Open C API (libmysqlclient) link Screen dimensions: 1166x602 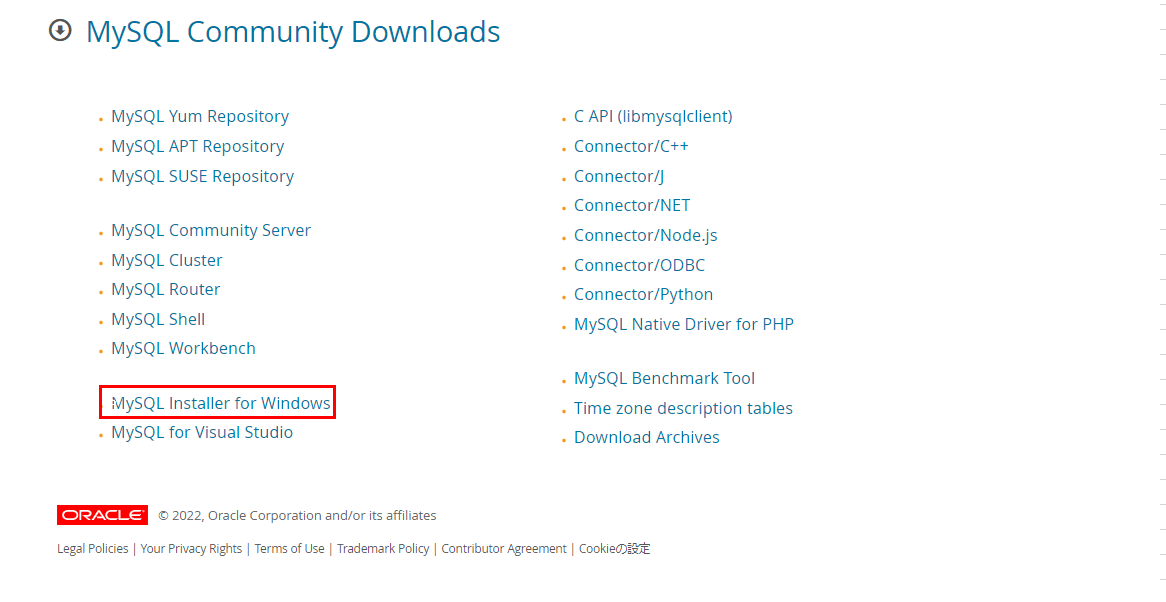(x=654, y=117)
